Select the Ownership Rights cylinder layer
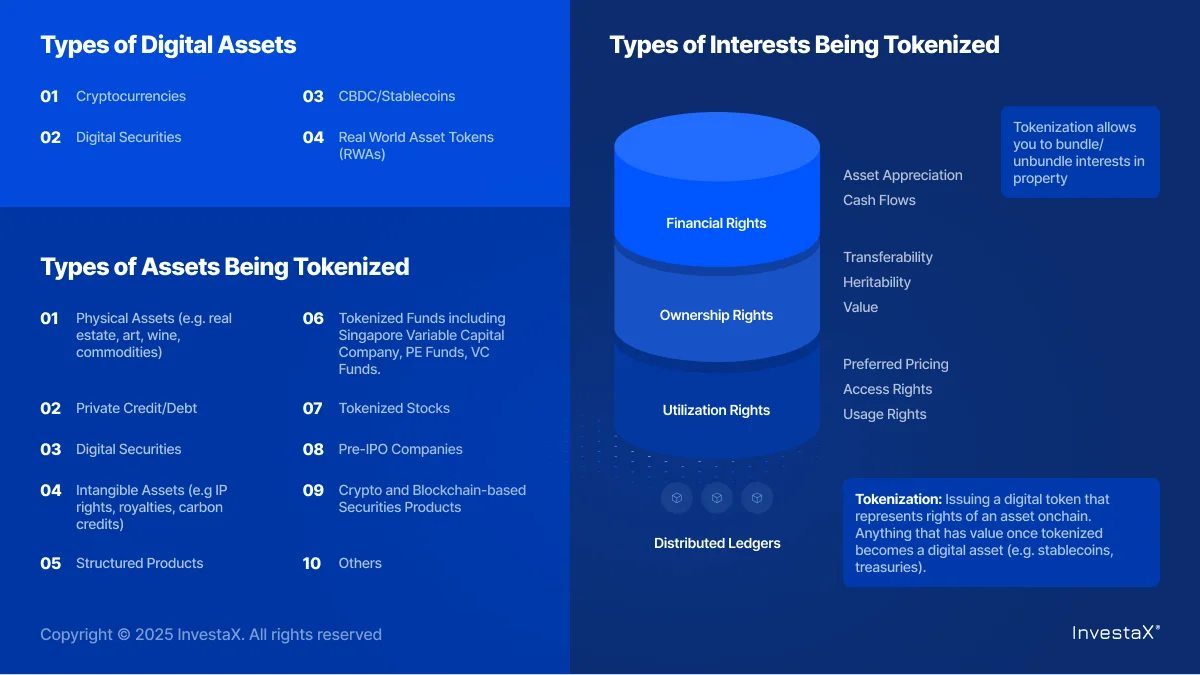Screen dimensions: 1200x675 tap(716, 315)
